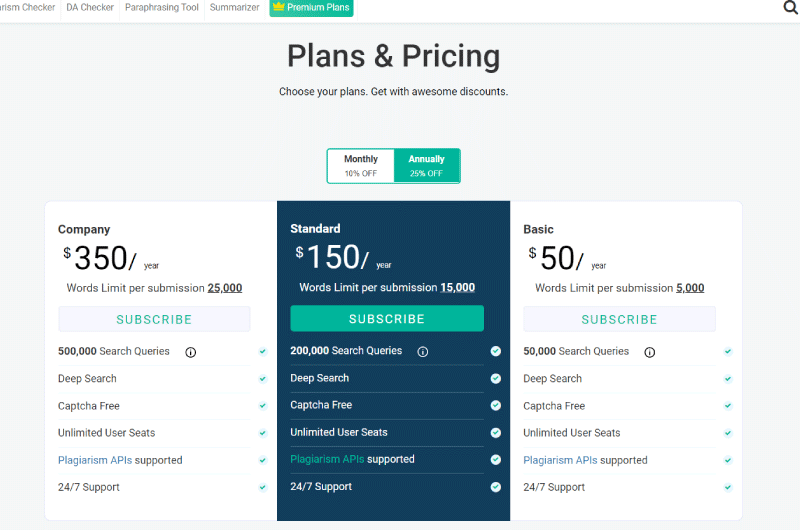Switch billing to Annually 25% OFF
The width and height of the screenshot is (800, 530).
pyautogui.click(x=427, y=166)
